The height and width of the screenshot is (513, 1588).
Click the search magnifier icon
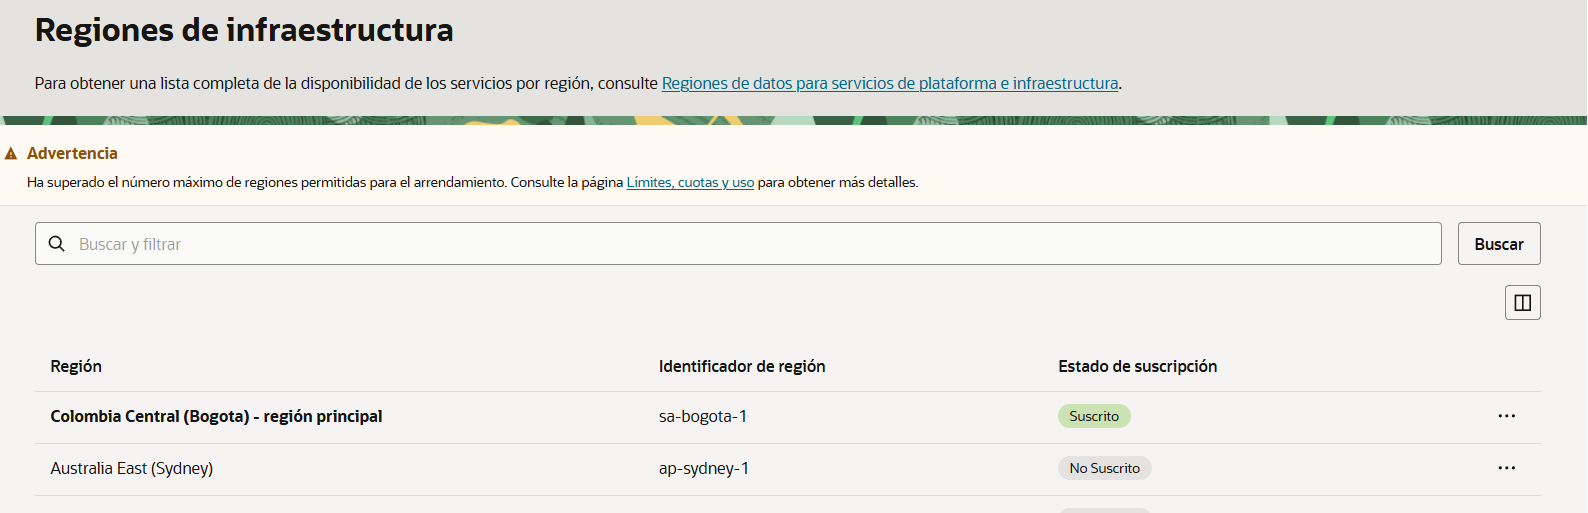click(x=57, y=244)
